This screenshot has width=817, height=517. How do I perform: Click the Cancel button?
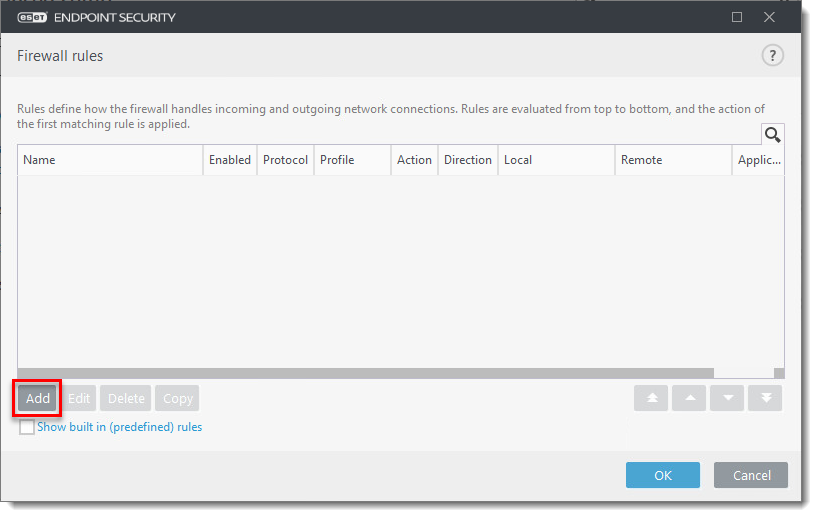tap(751, 475)
